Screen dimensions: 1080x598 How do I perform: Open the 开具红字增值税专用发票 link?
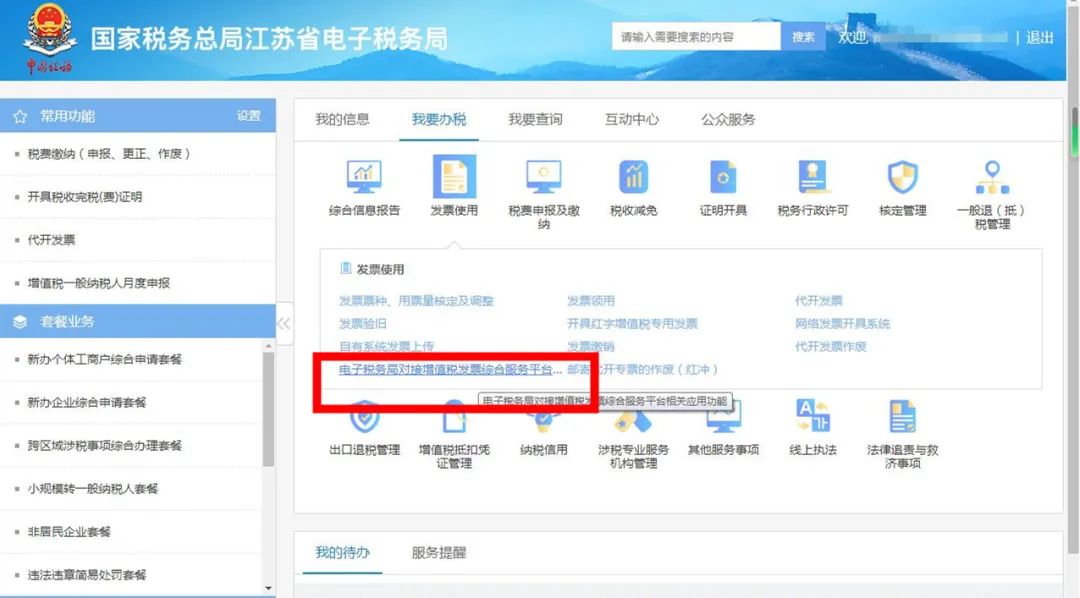(632, 324)
